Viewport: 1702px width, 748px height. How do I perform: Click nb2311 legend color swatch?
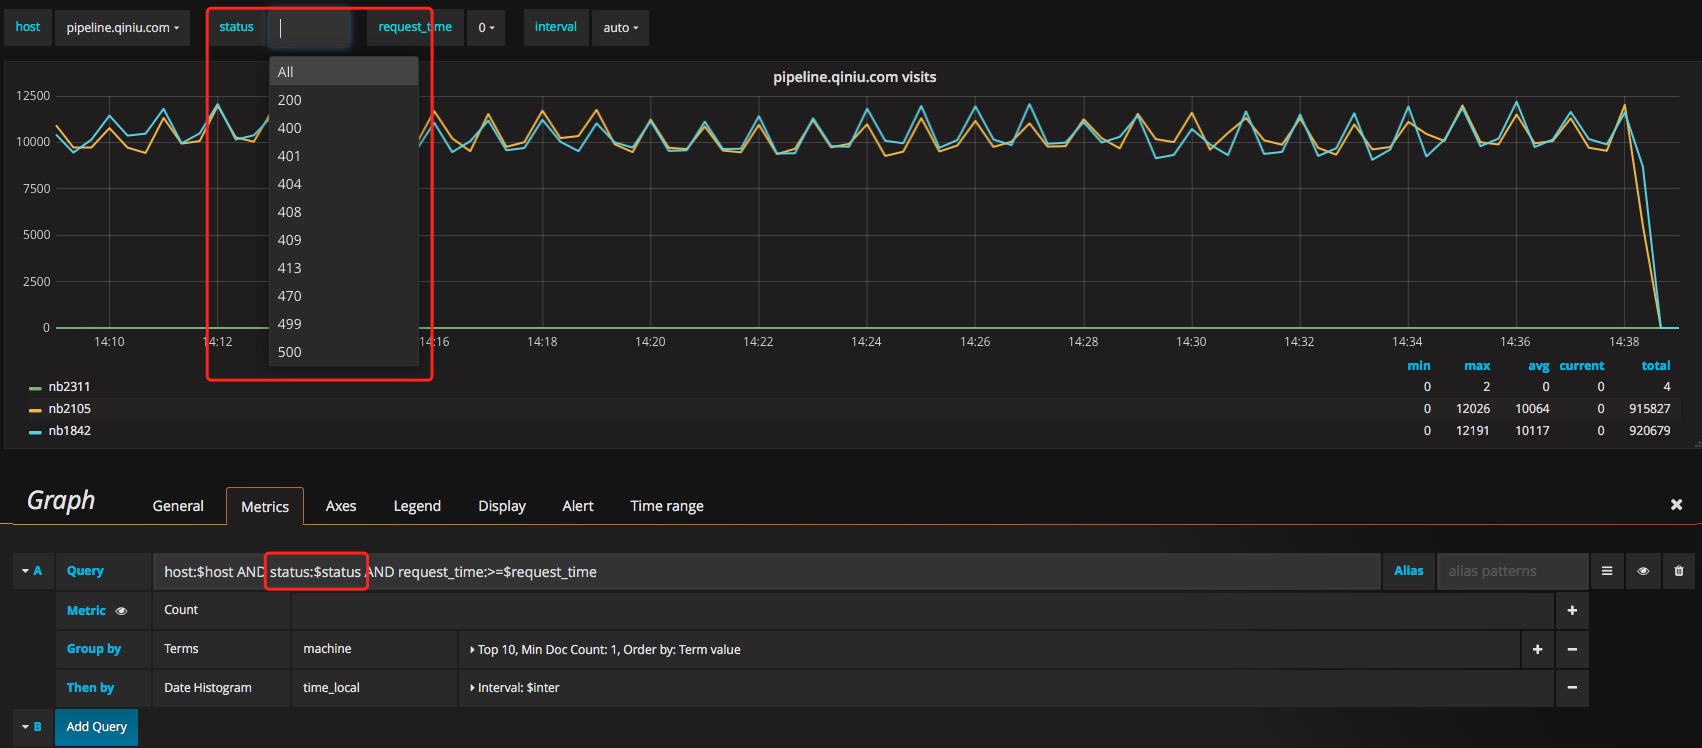pyautogui.click(x=35, y=388)
